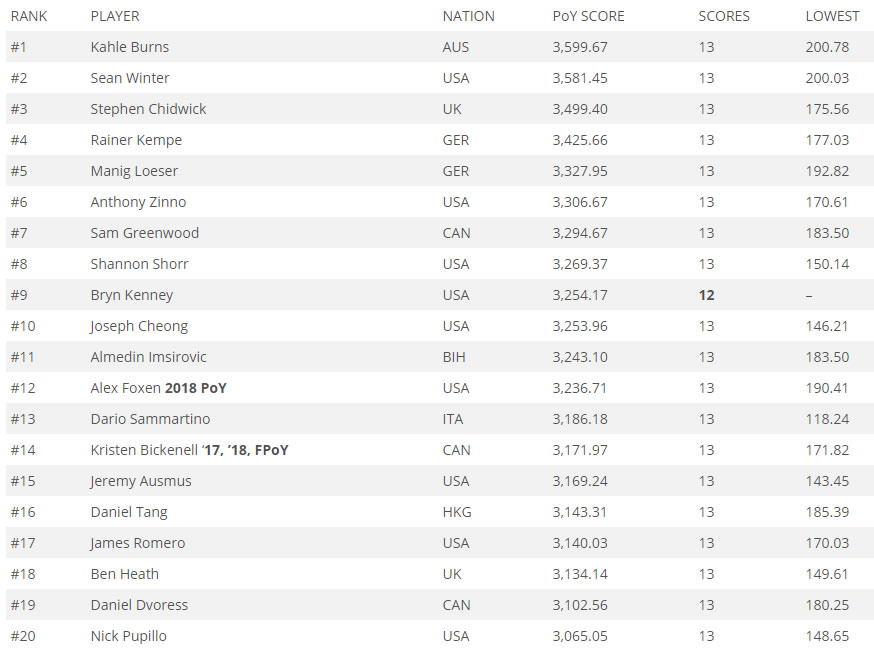Image resolution: width=874 pixels, height=656 pixels.
Task: Click Dario Sammartino's lowest score 118.24
Action: pyautogui.click(x=826, y=419)
